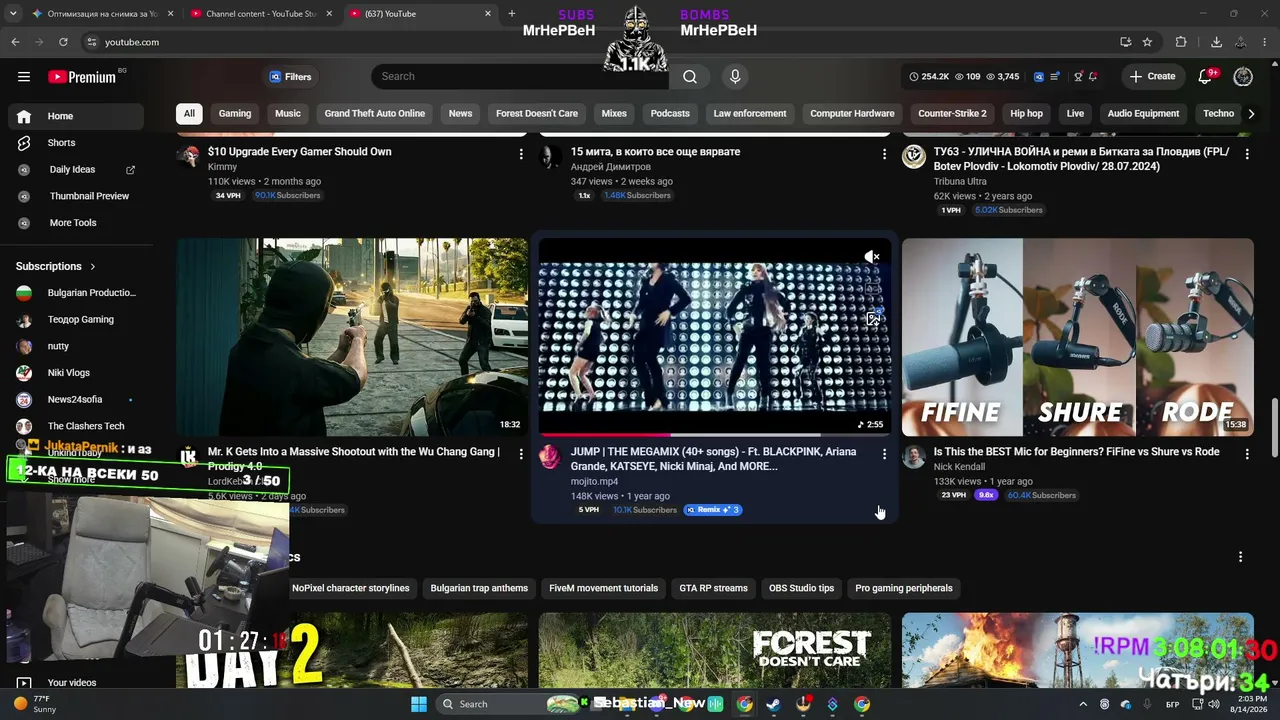This screenshot has width=1280, height=720.
Task: Open a new browser tab
Action: pos(512,14)
